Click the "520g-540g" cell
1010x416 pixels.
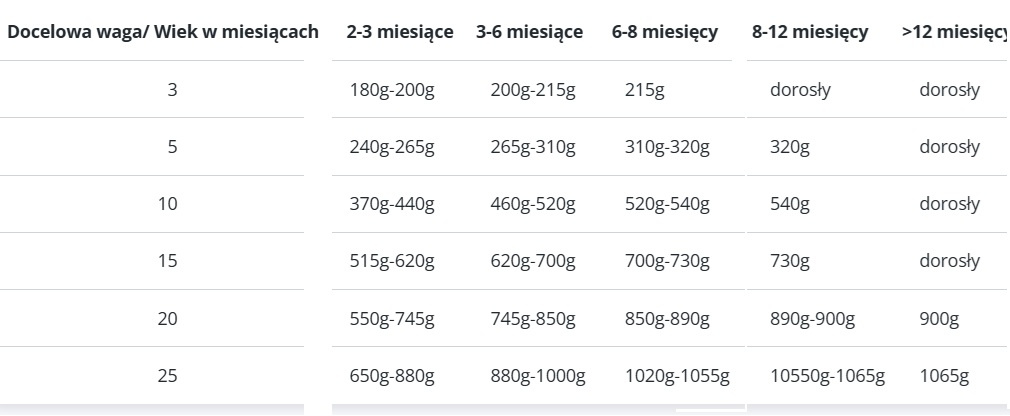pyautogui.click(x=667, y=204)
